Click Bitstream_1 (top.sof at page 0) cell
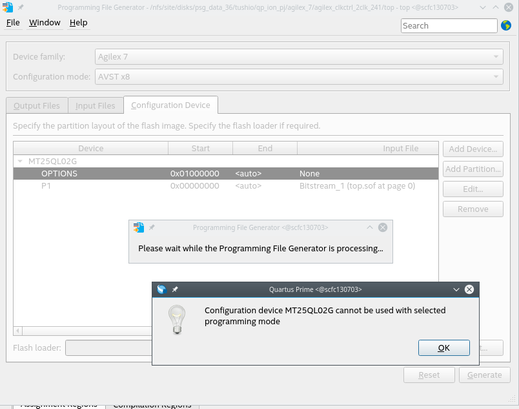 point(357,186)
